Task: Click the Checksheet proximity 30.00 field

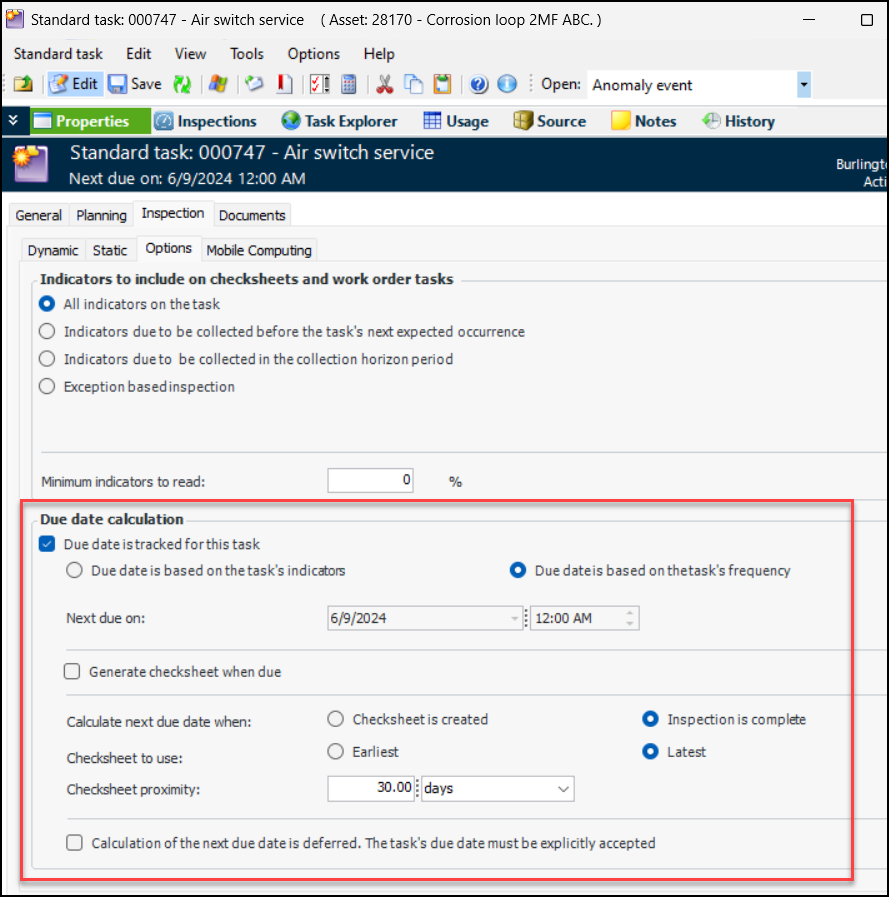Action: click(x=371, y=788)
